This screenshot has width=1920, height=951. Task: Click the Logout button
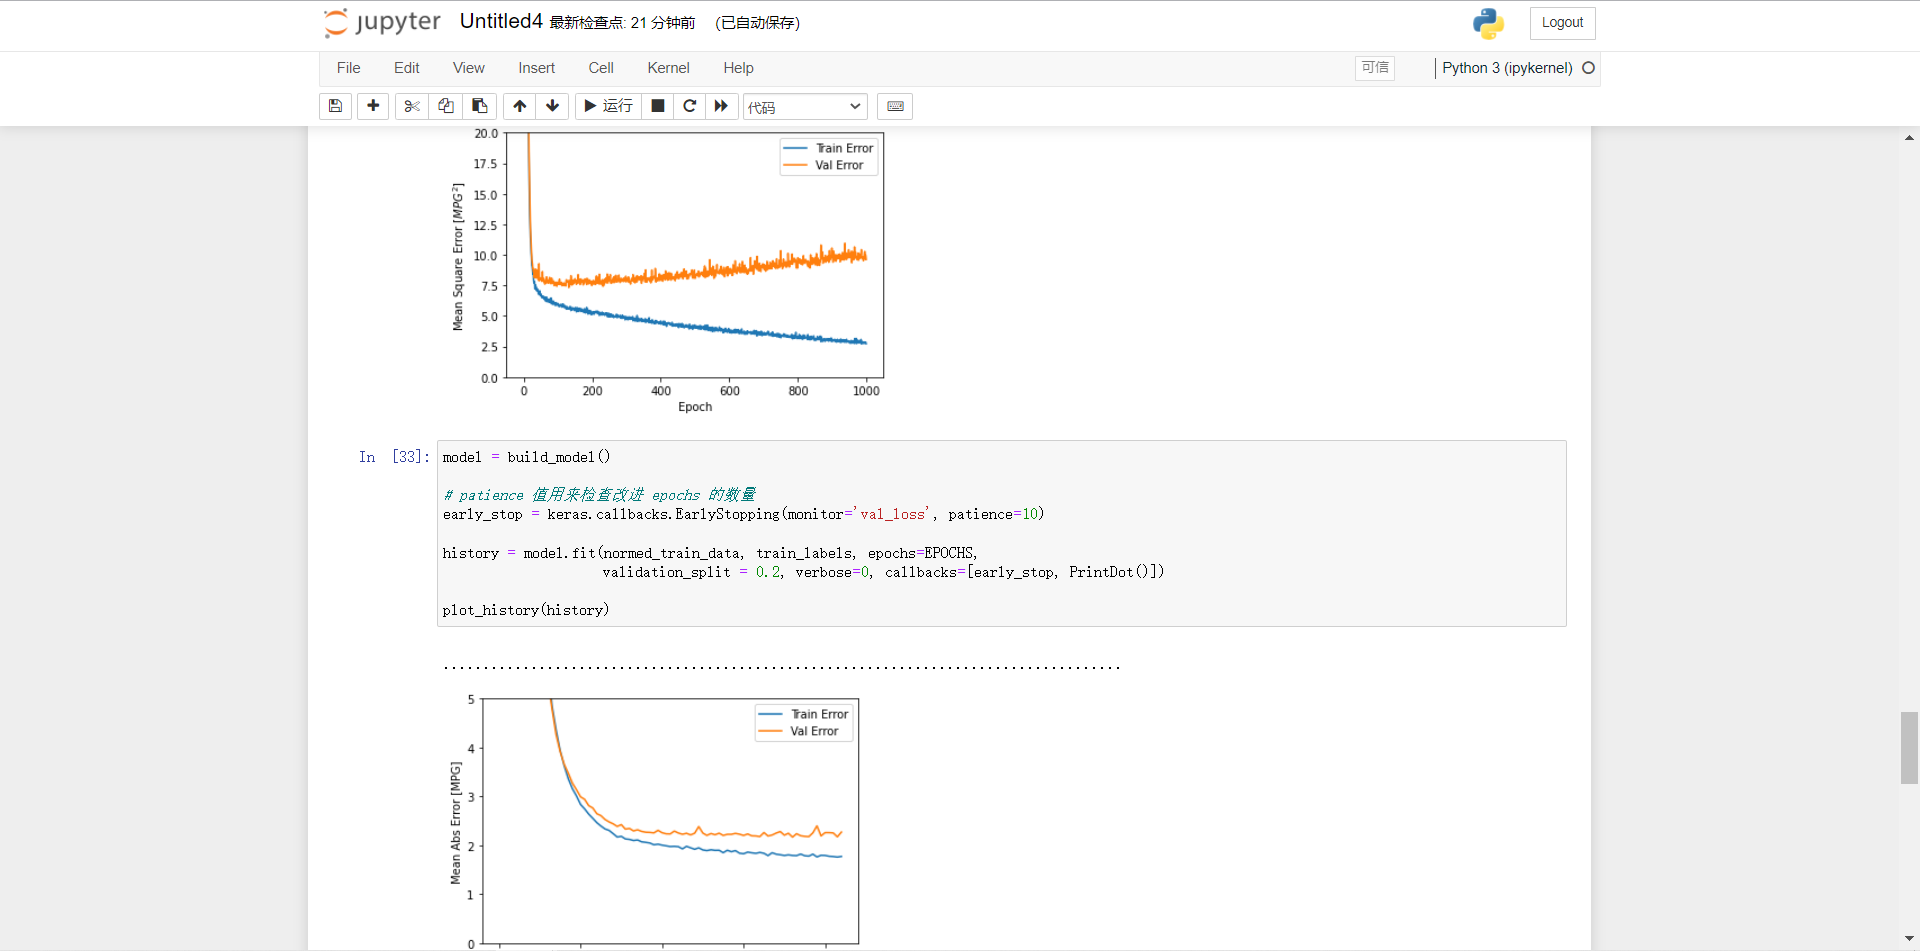tap(1562, 23)
